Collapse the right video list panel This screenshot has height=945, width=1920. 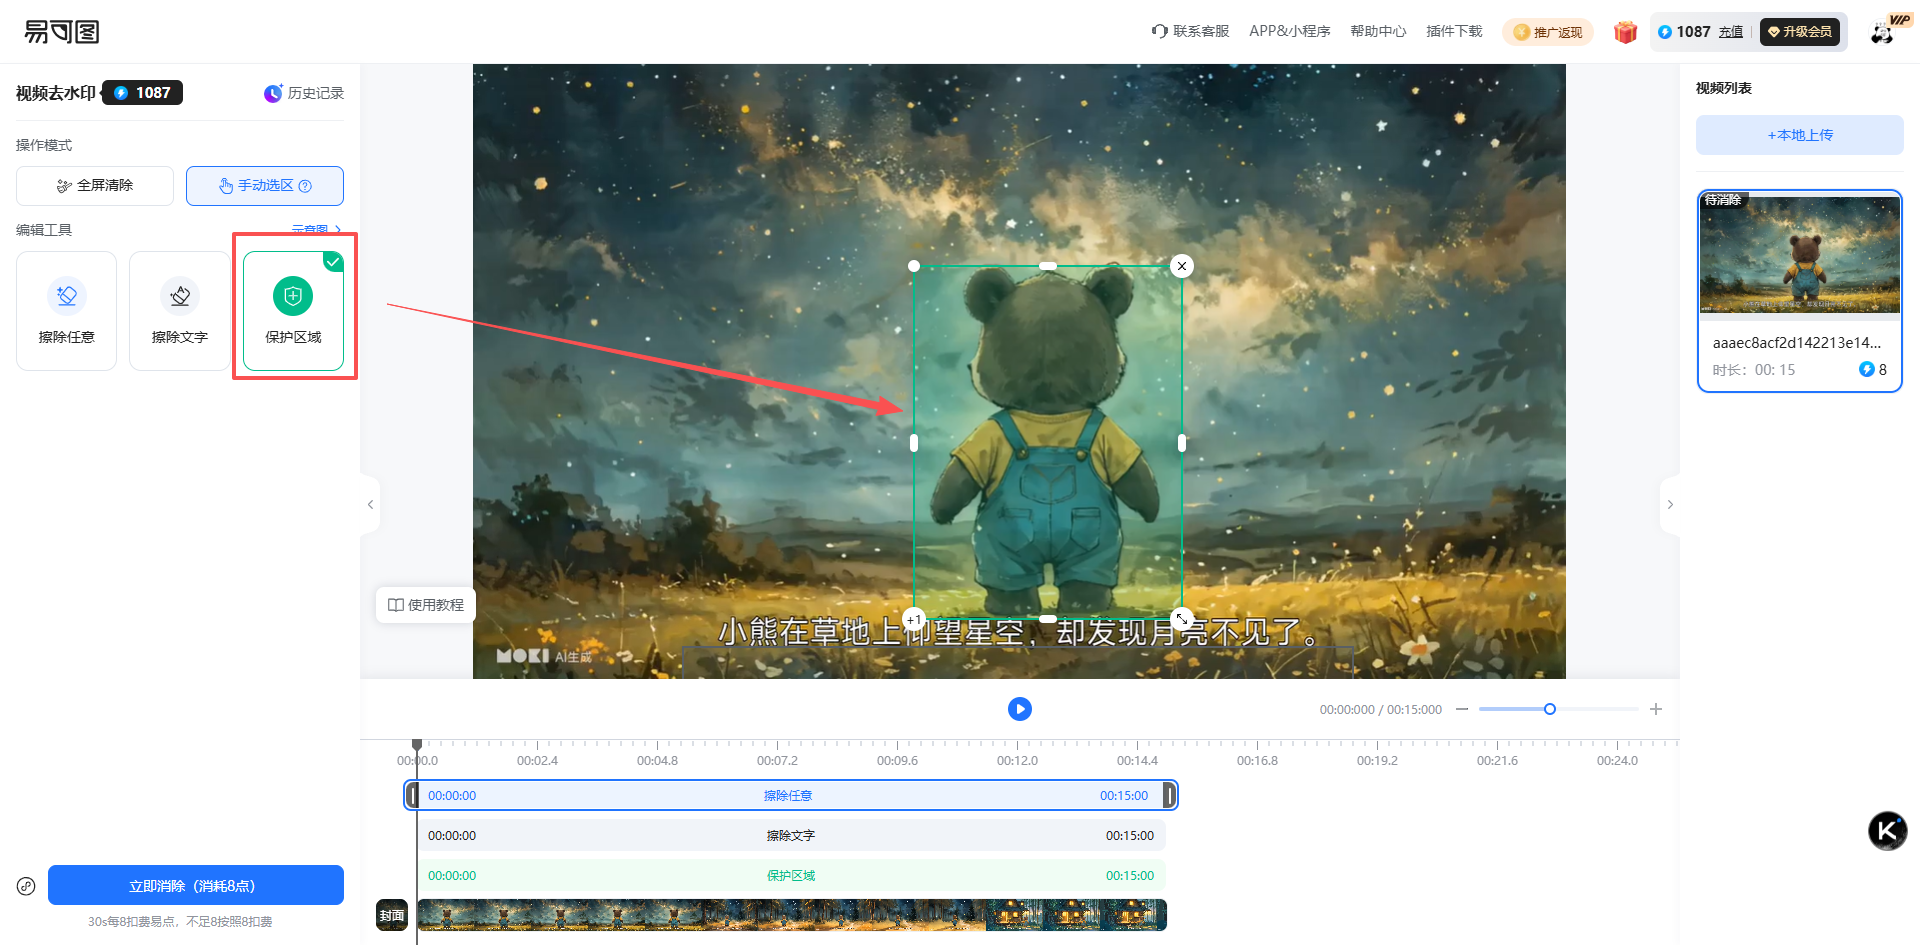pyautogui.click(x=1670, y=504)
